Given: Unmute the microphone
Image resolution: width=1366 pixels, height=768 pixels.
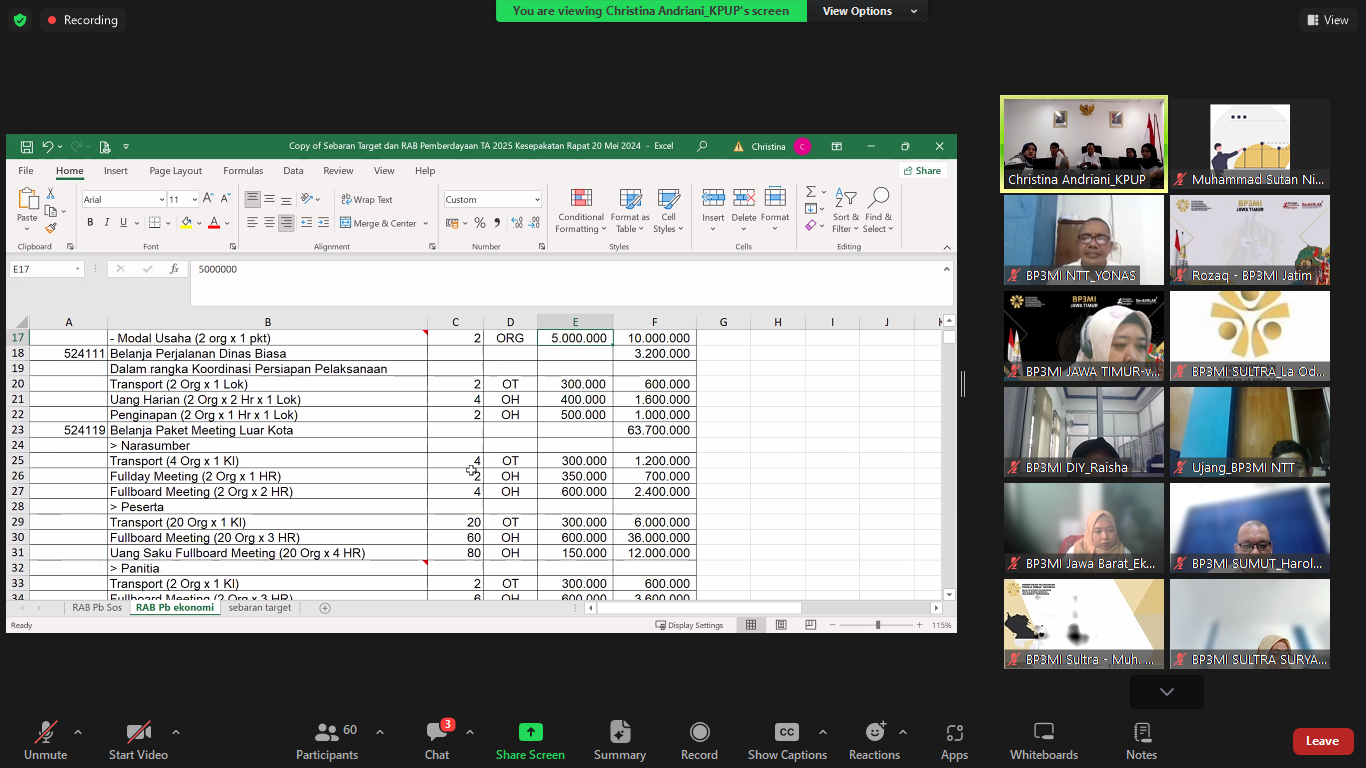Looking at the screenshot, I should (x=45, y=740).
